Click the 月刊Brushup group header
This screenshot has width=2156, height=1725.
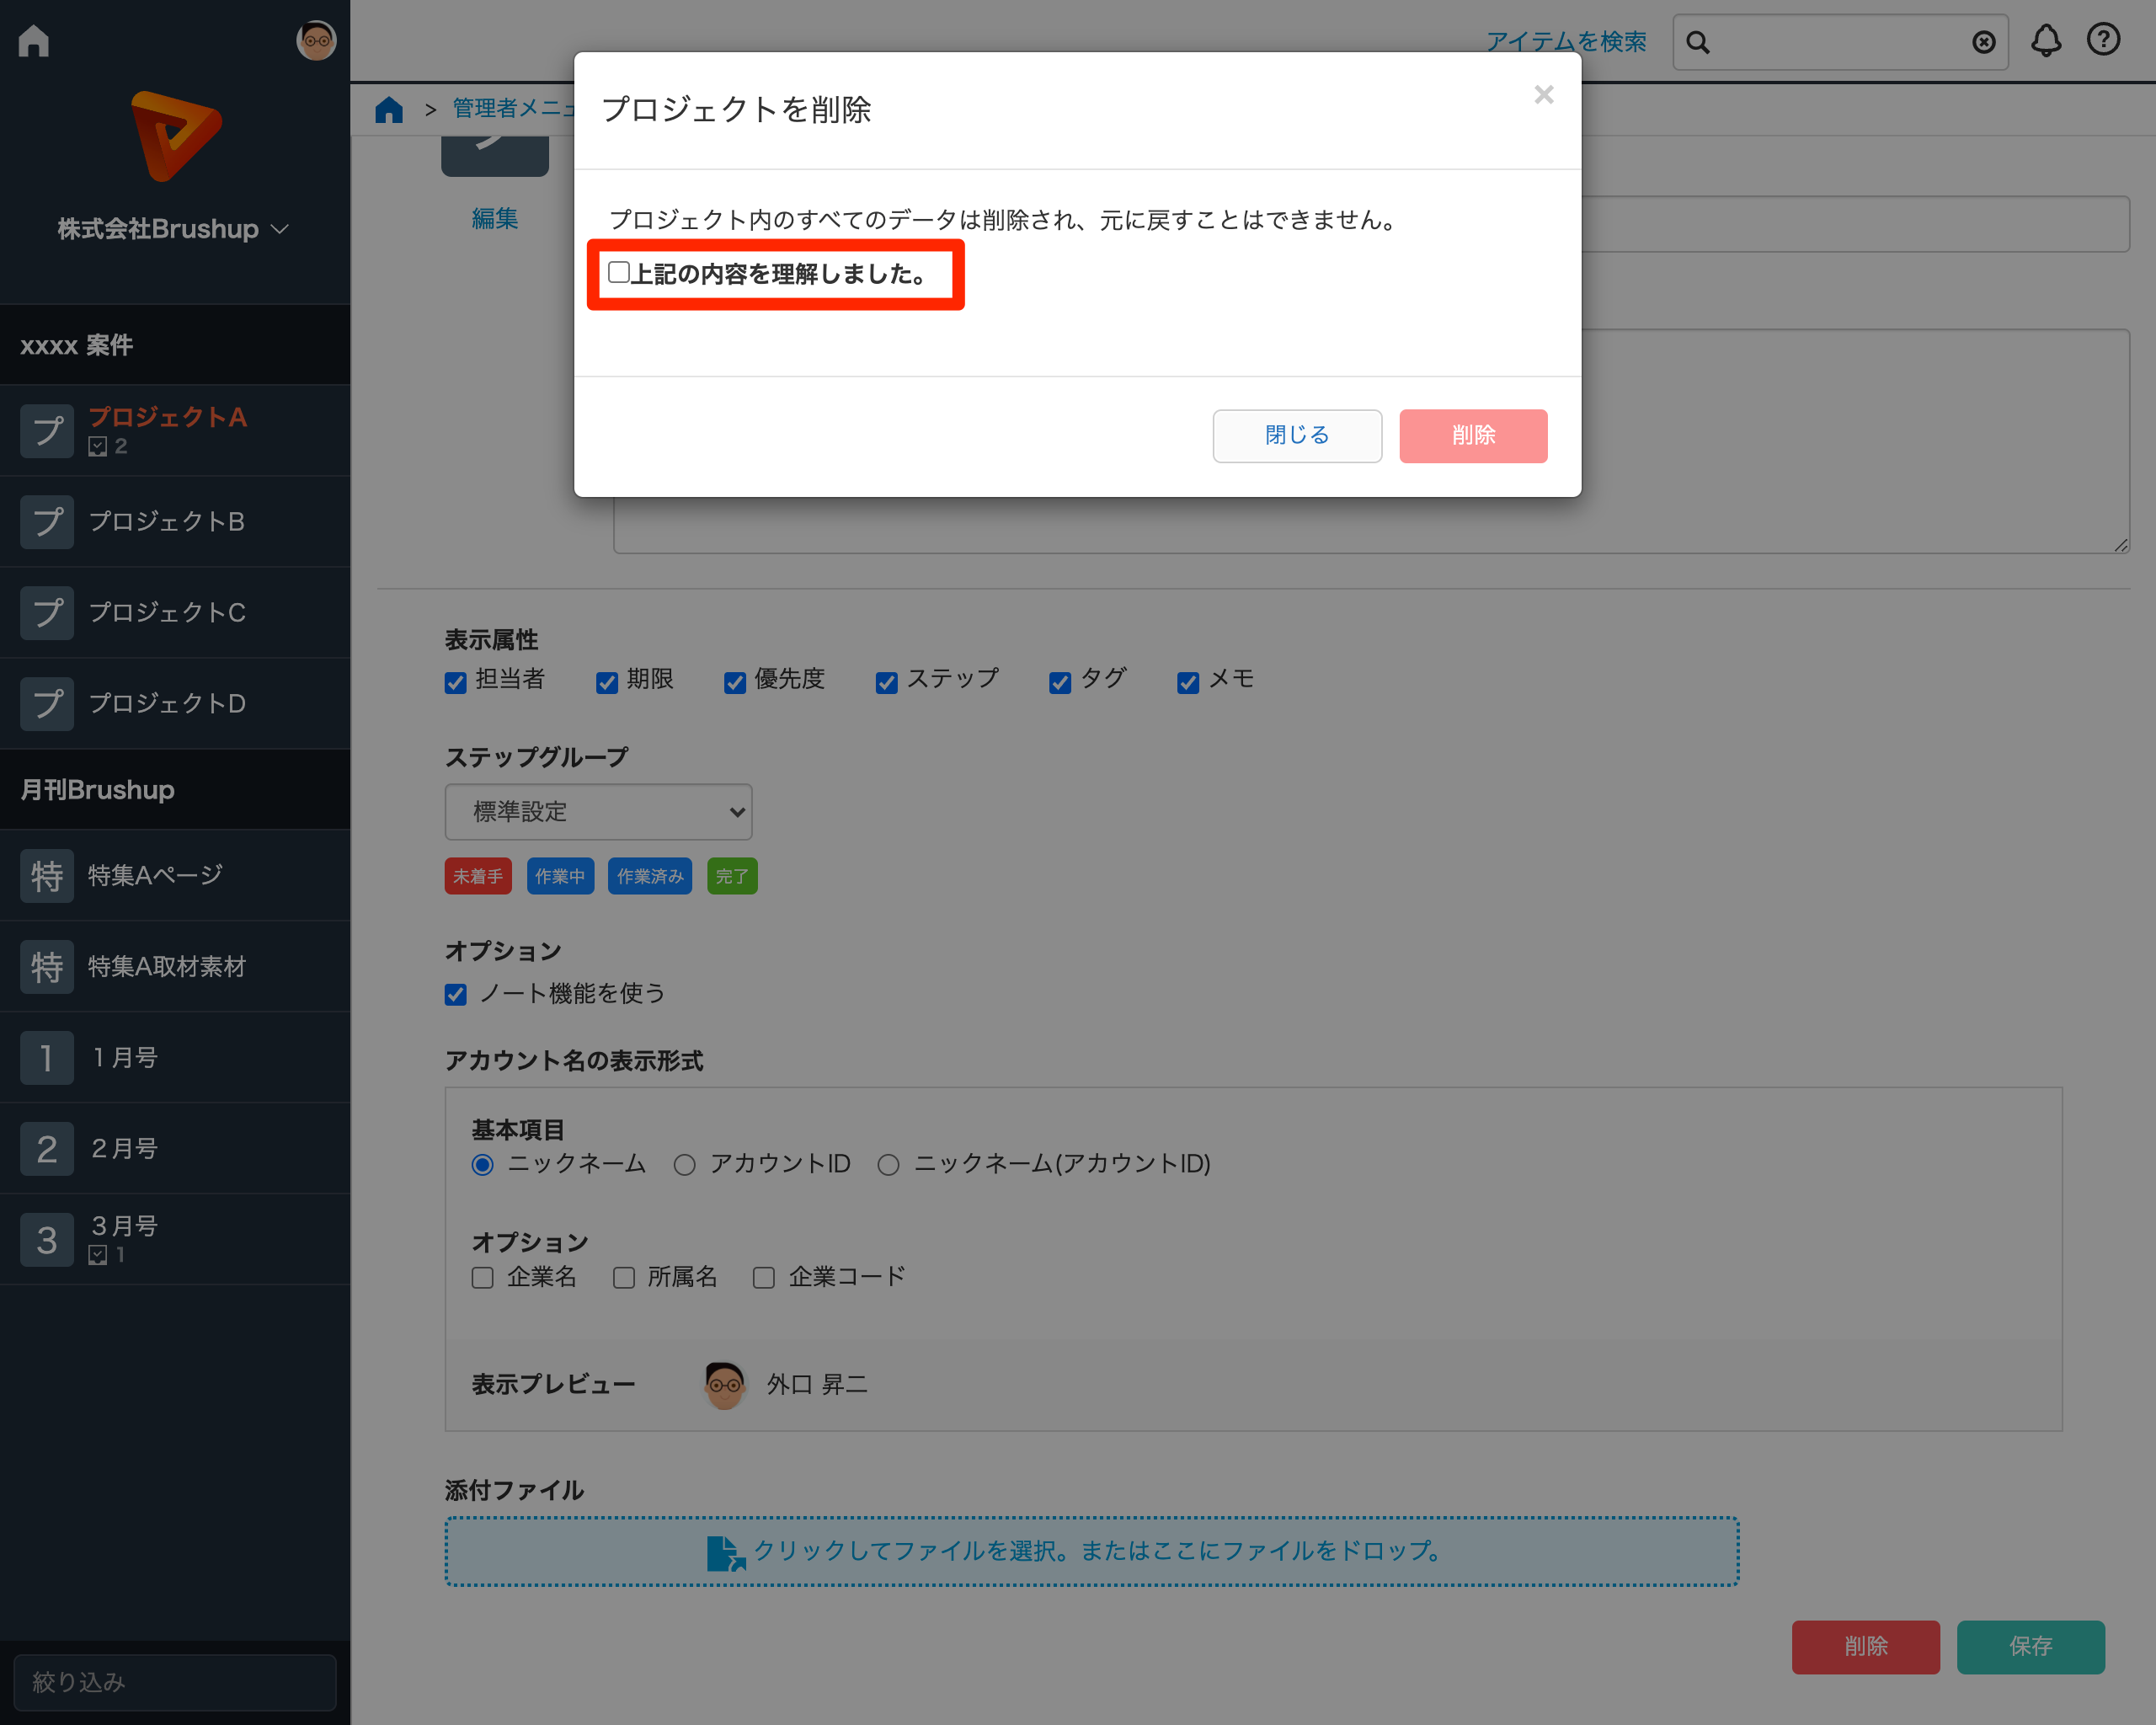(175, 789)
